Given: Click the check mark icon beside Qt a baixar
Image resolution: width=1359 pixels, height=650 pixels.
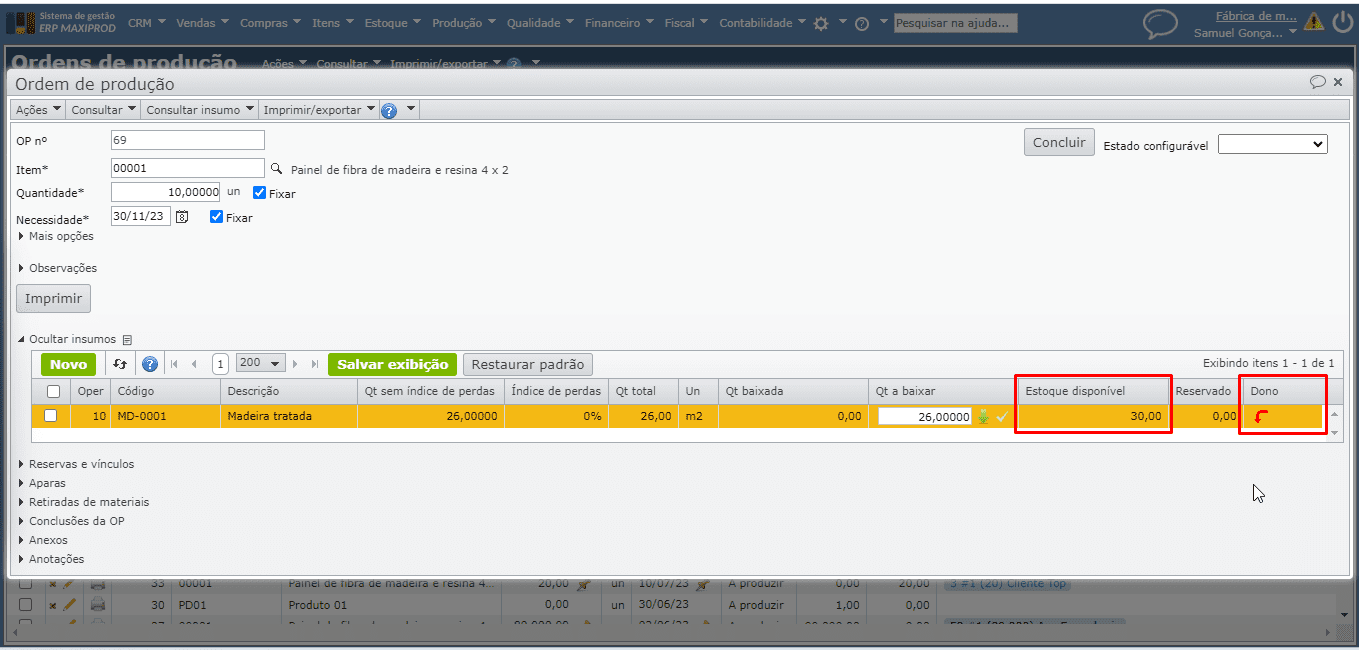Looking at the screenshot, I should 1002,417.
